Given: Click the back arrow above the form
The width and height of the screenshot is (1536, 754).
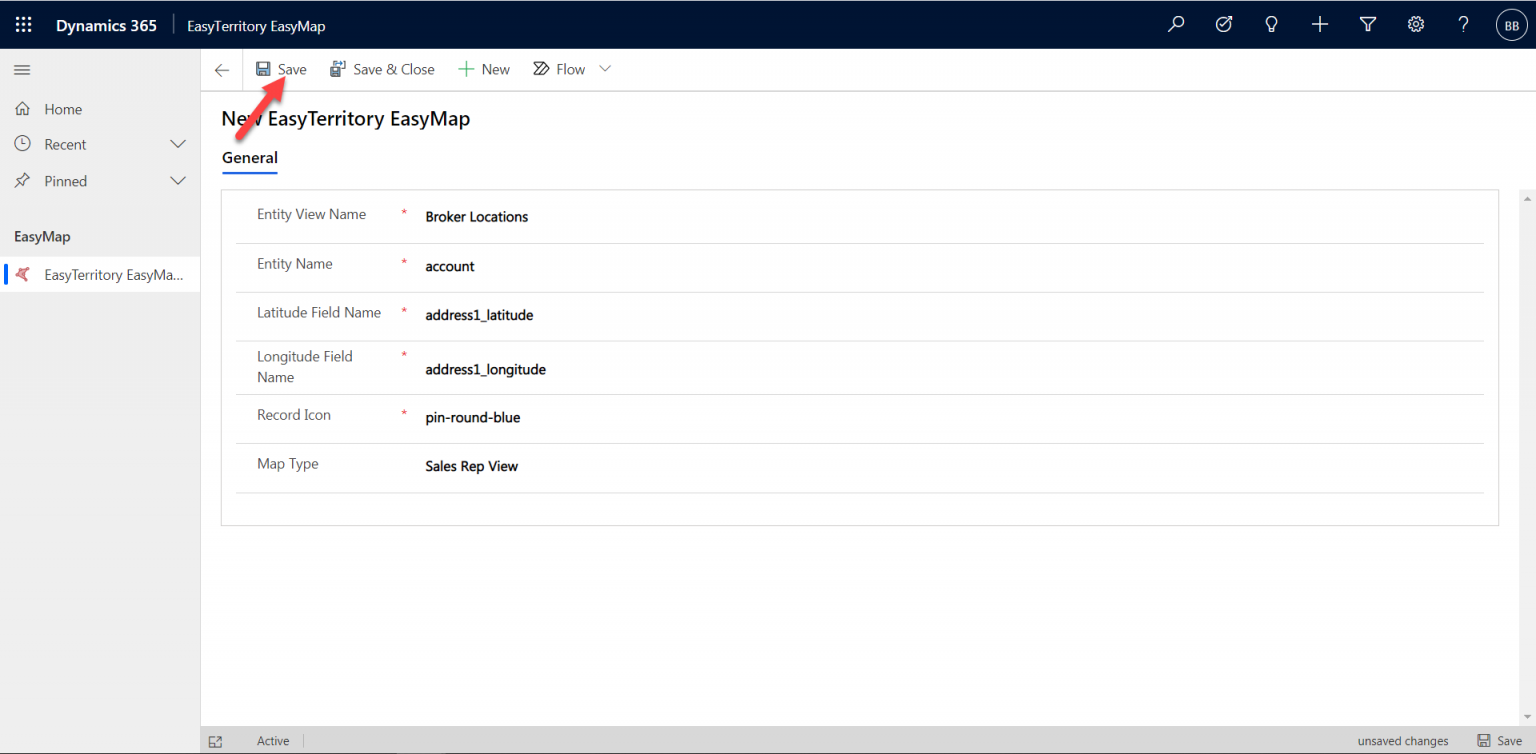Looking at the screenshot, I should pos(221,69).
